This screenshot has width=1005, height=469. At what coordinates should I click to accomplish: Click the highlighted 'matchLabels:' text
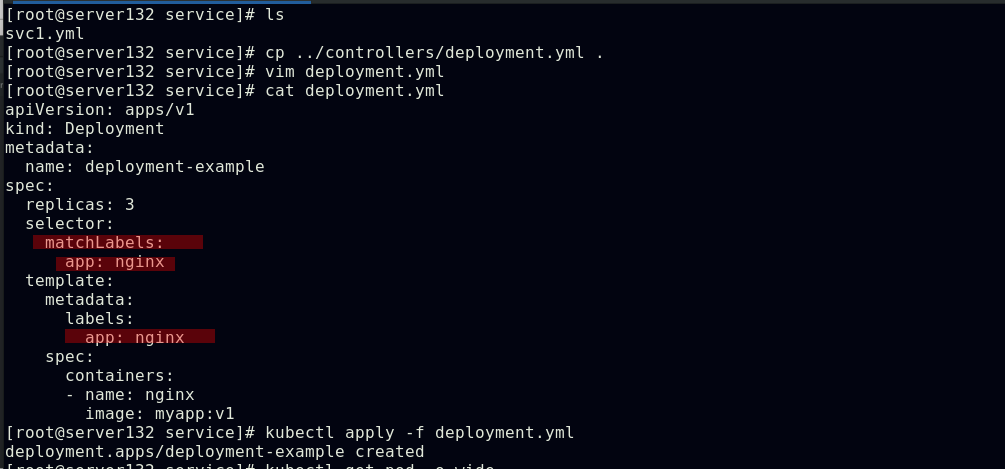click(x=104, y=243)
